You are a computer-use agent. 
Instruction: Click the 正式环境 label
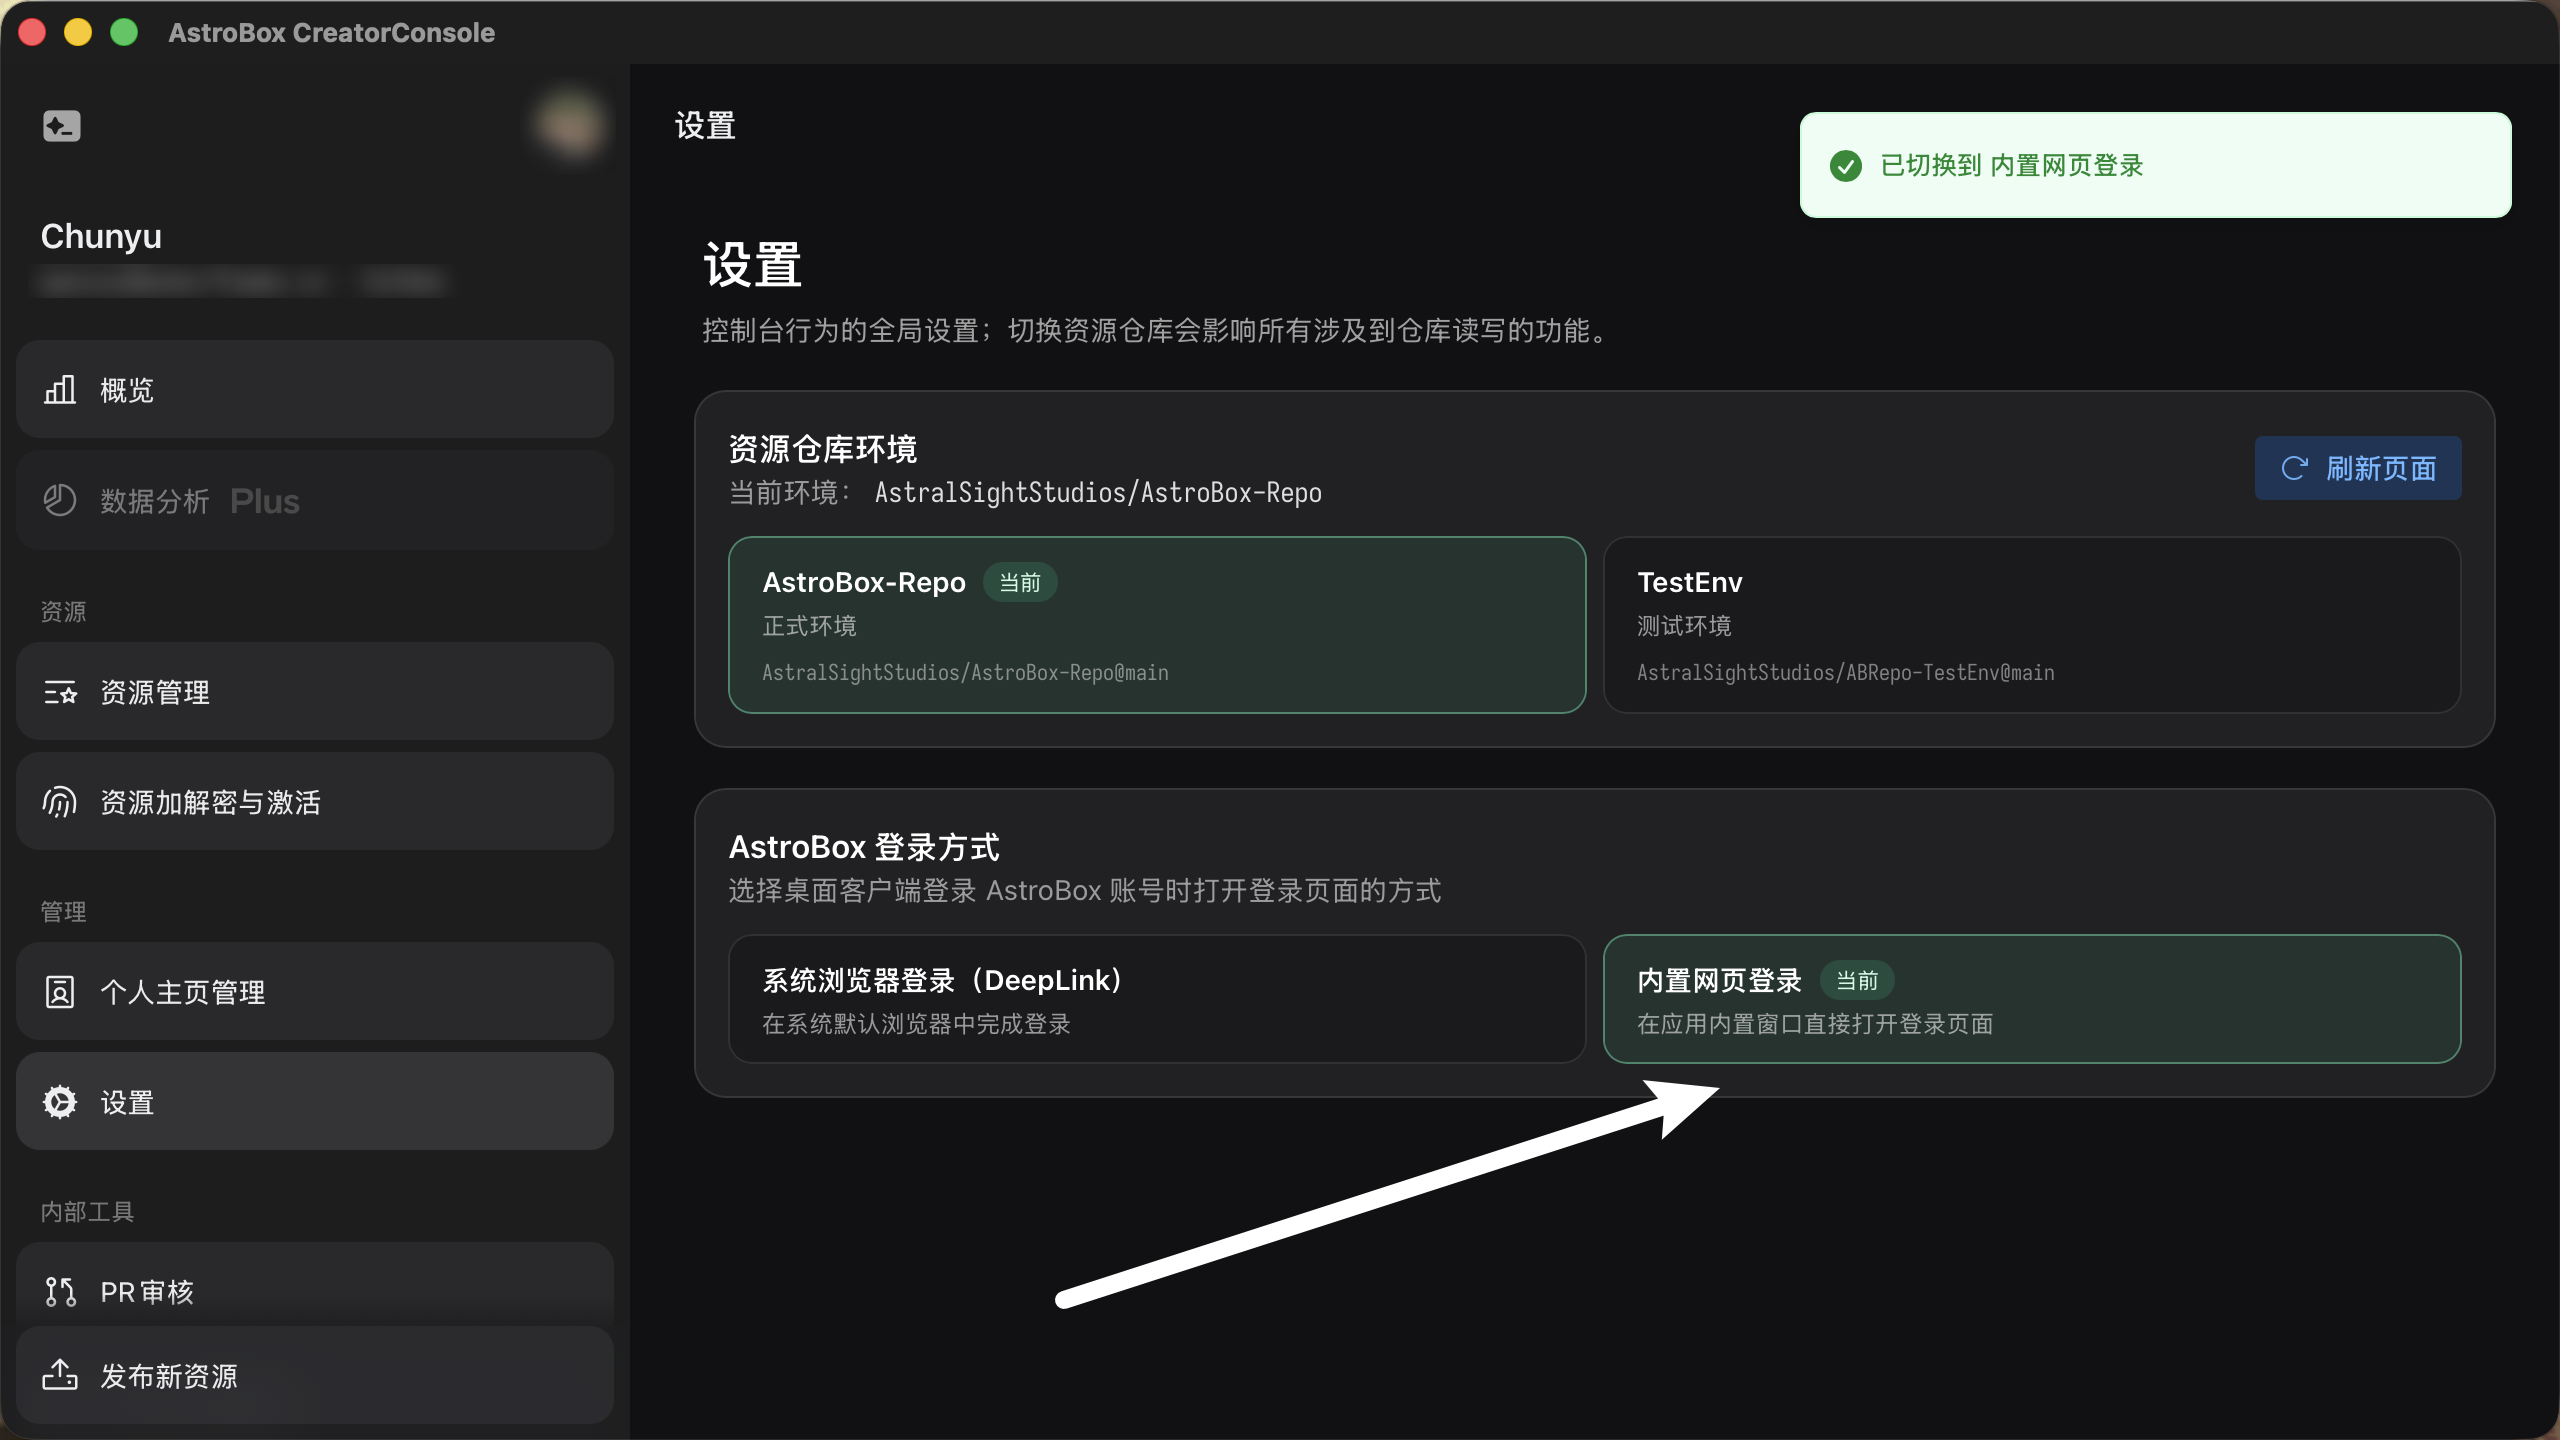point(809,626)
